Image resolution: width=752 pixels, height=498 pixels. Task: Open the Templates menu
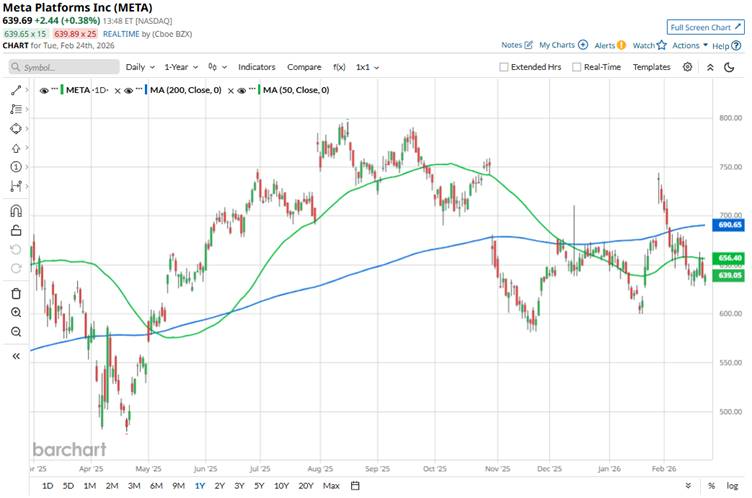651,67
